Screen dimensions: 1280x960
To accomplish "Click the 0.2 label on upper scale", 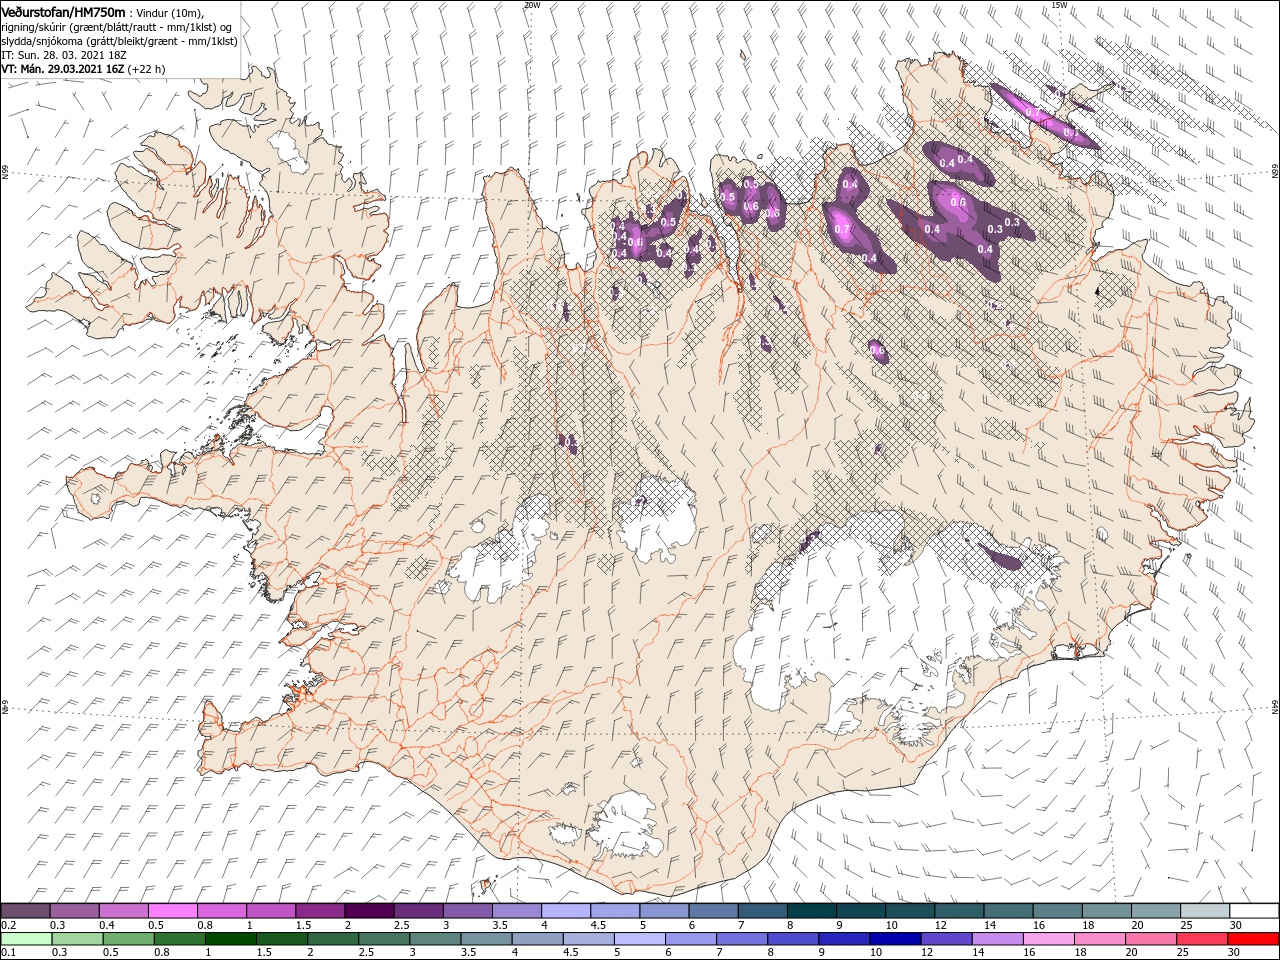I will coord(9,925).
